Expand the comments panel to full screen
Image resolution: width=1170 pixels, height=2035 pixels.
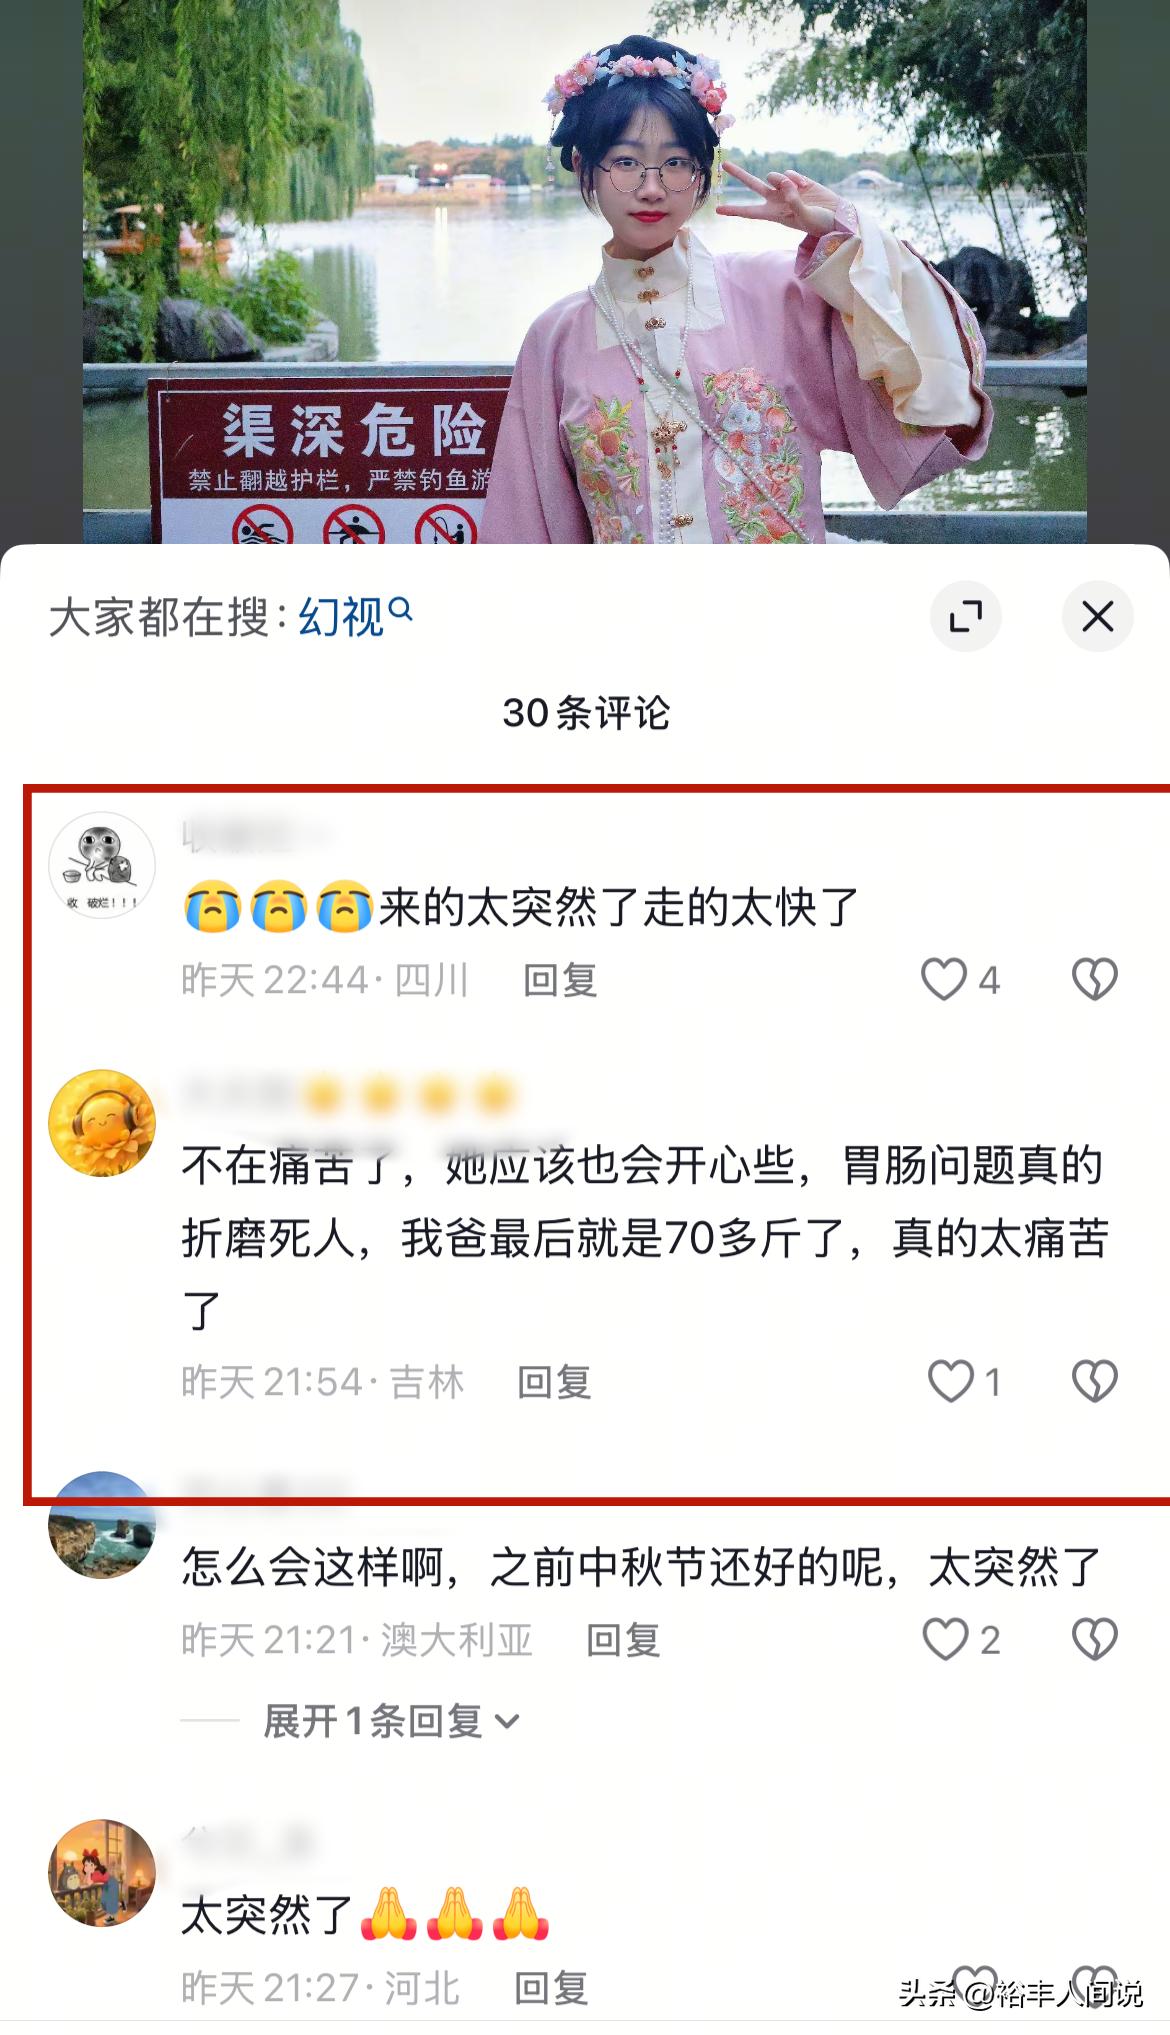click(x=965, y=616)
